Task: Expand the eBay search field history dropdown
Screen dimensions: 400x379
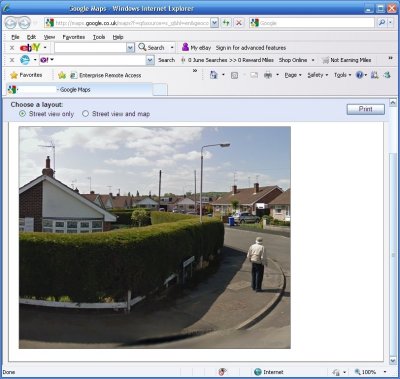Action: click(130, 48)
